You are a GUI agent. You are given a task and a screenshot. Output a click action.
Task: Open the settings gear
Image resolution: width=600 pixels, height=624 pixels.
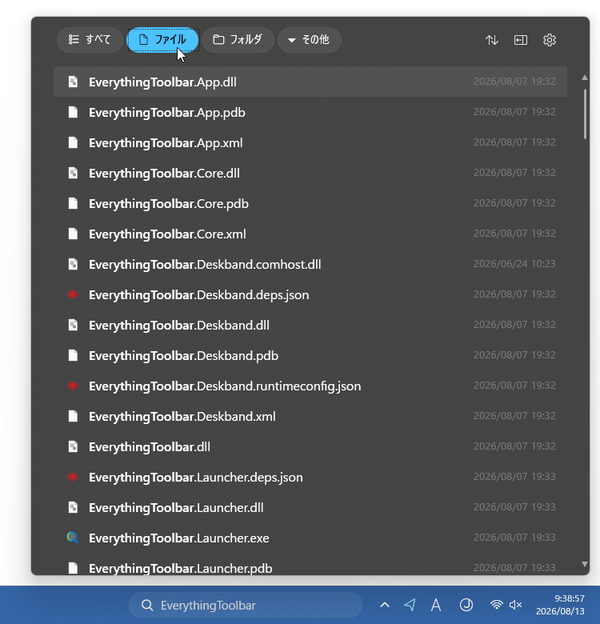pyautogui.click(x=549, y=40)
